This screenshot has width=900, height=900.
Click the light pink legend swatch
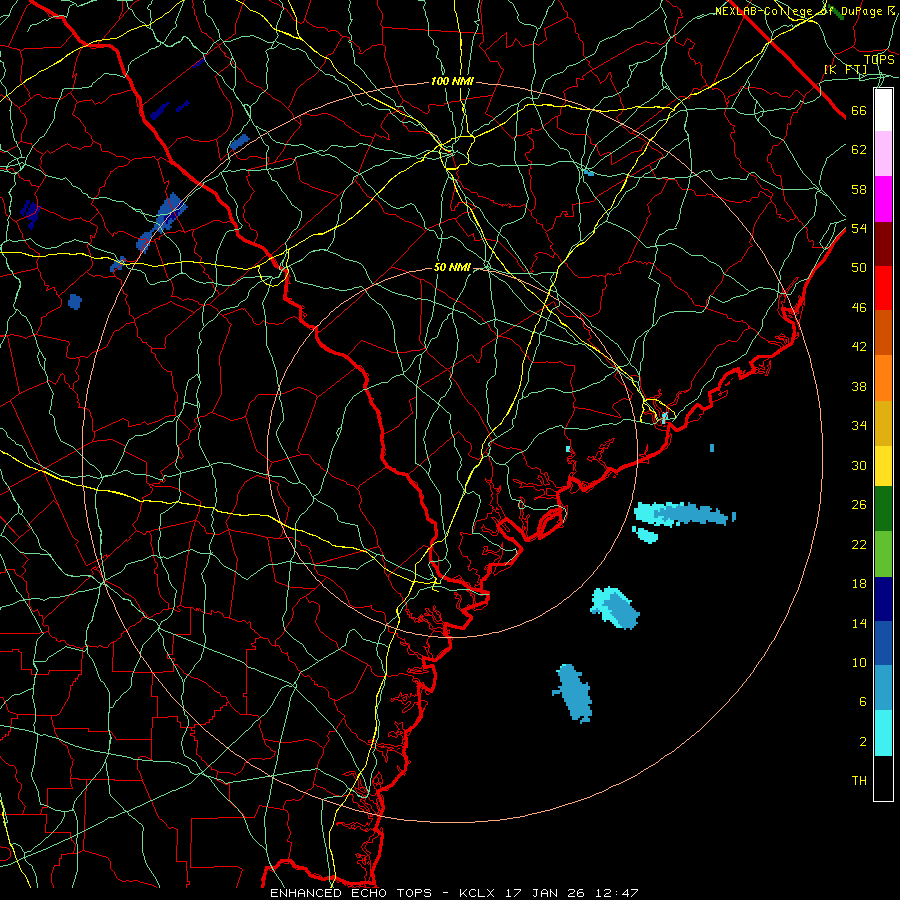click(883, 153)
